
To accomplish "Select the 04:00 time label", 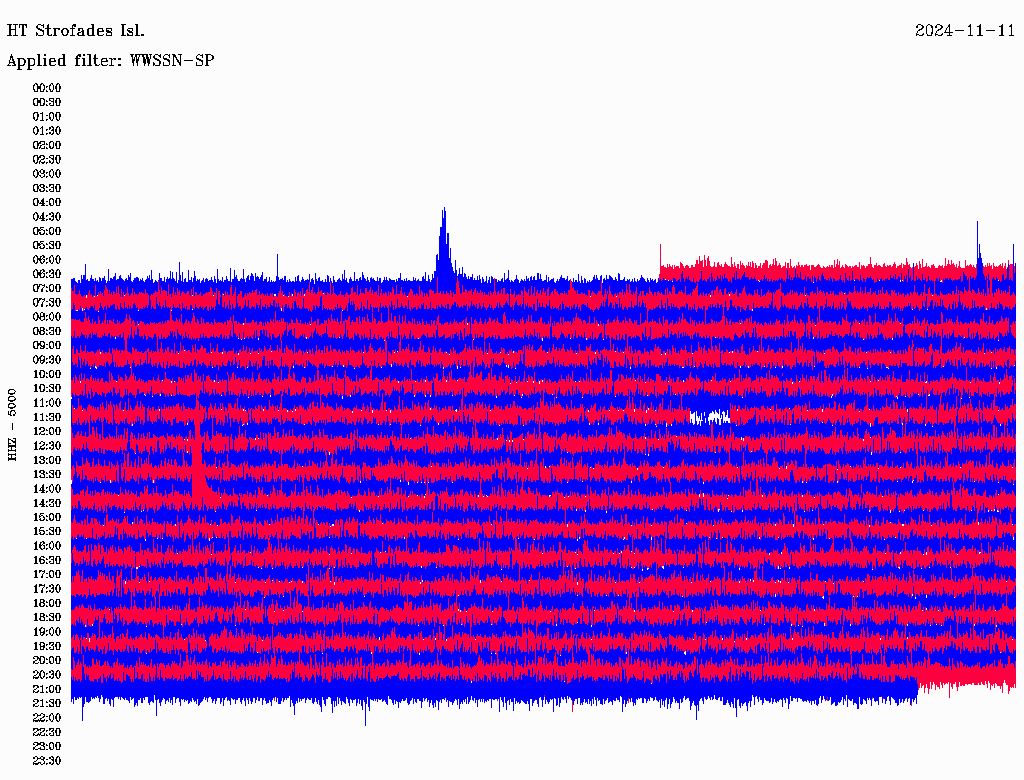I will [47, 203].
